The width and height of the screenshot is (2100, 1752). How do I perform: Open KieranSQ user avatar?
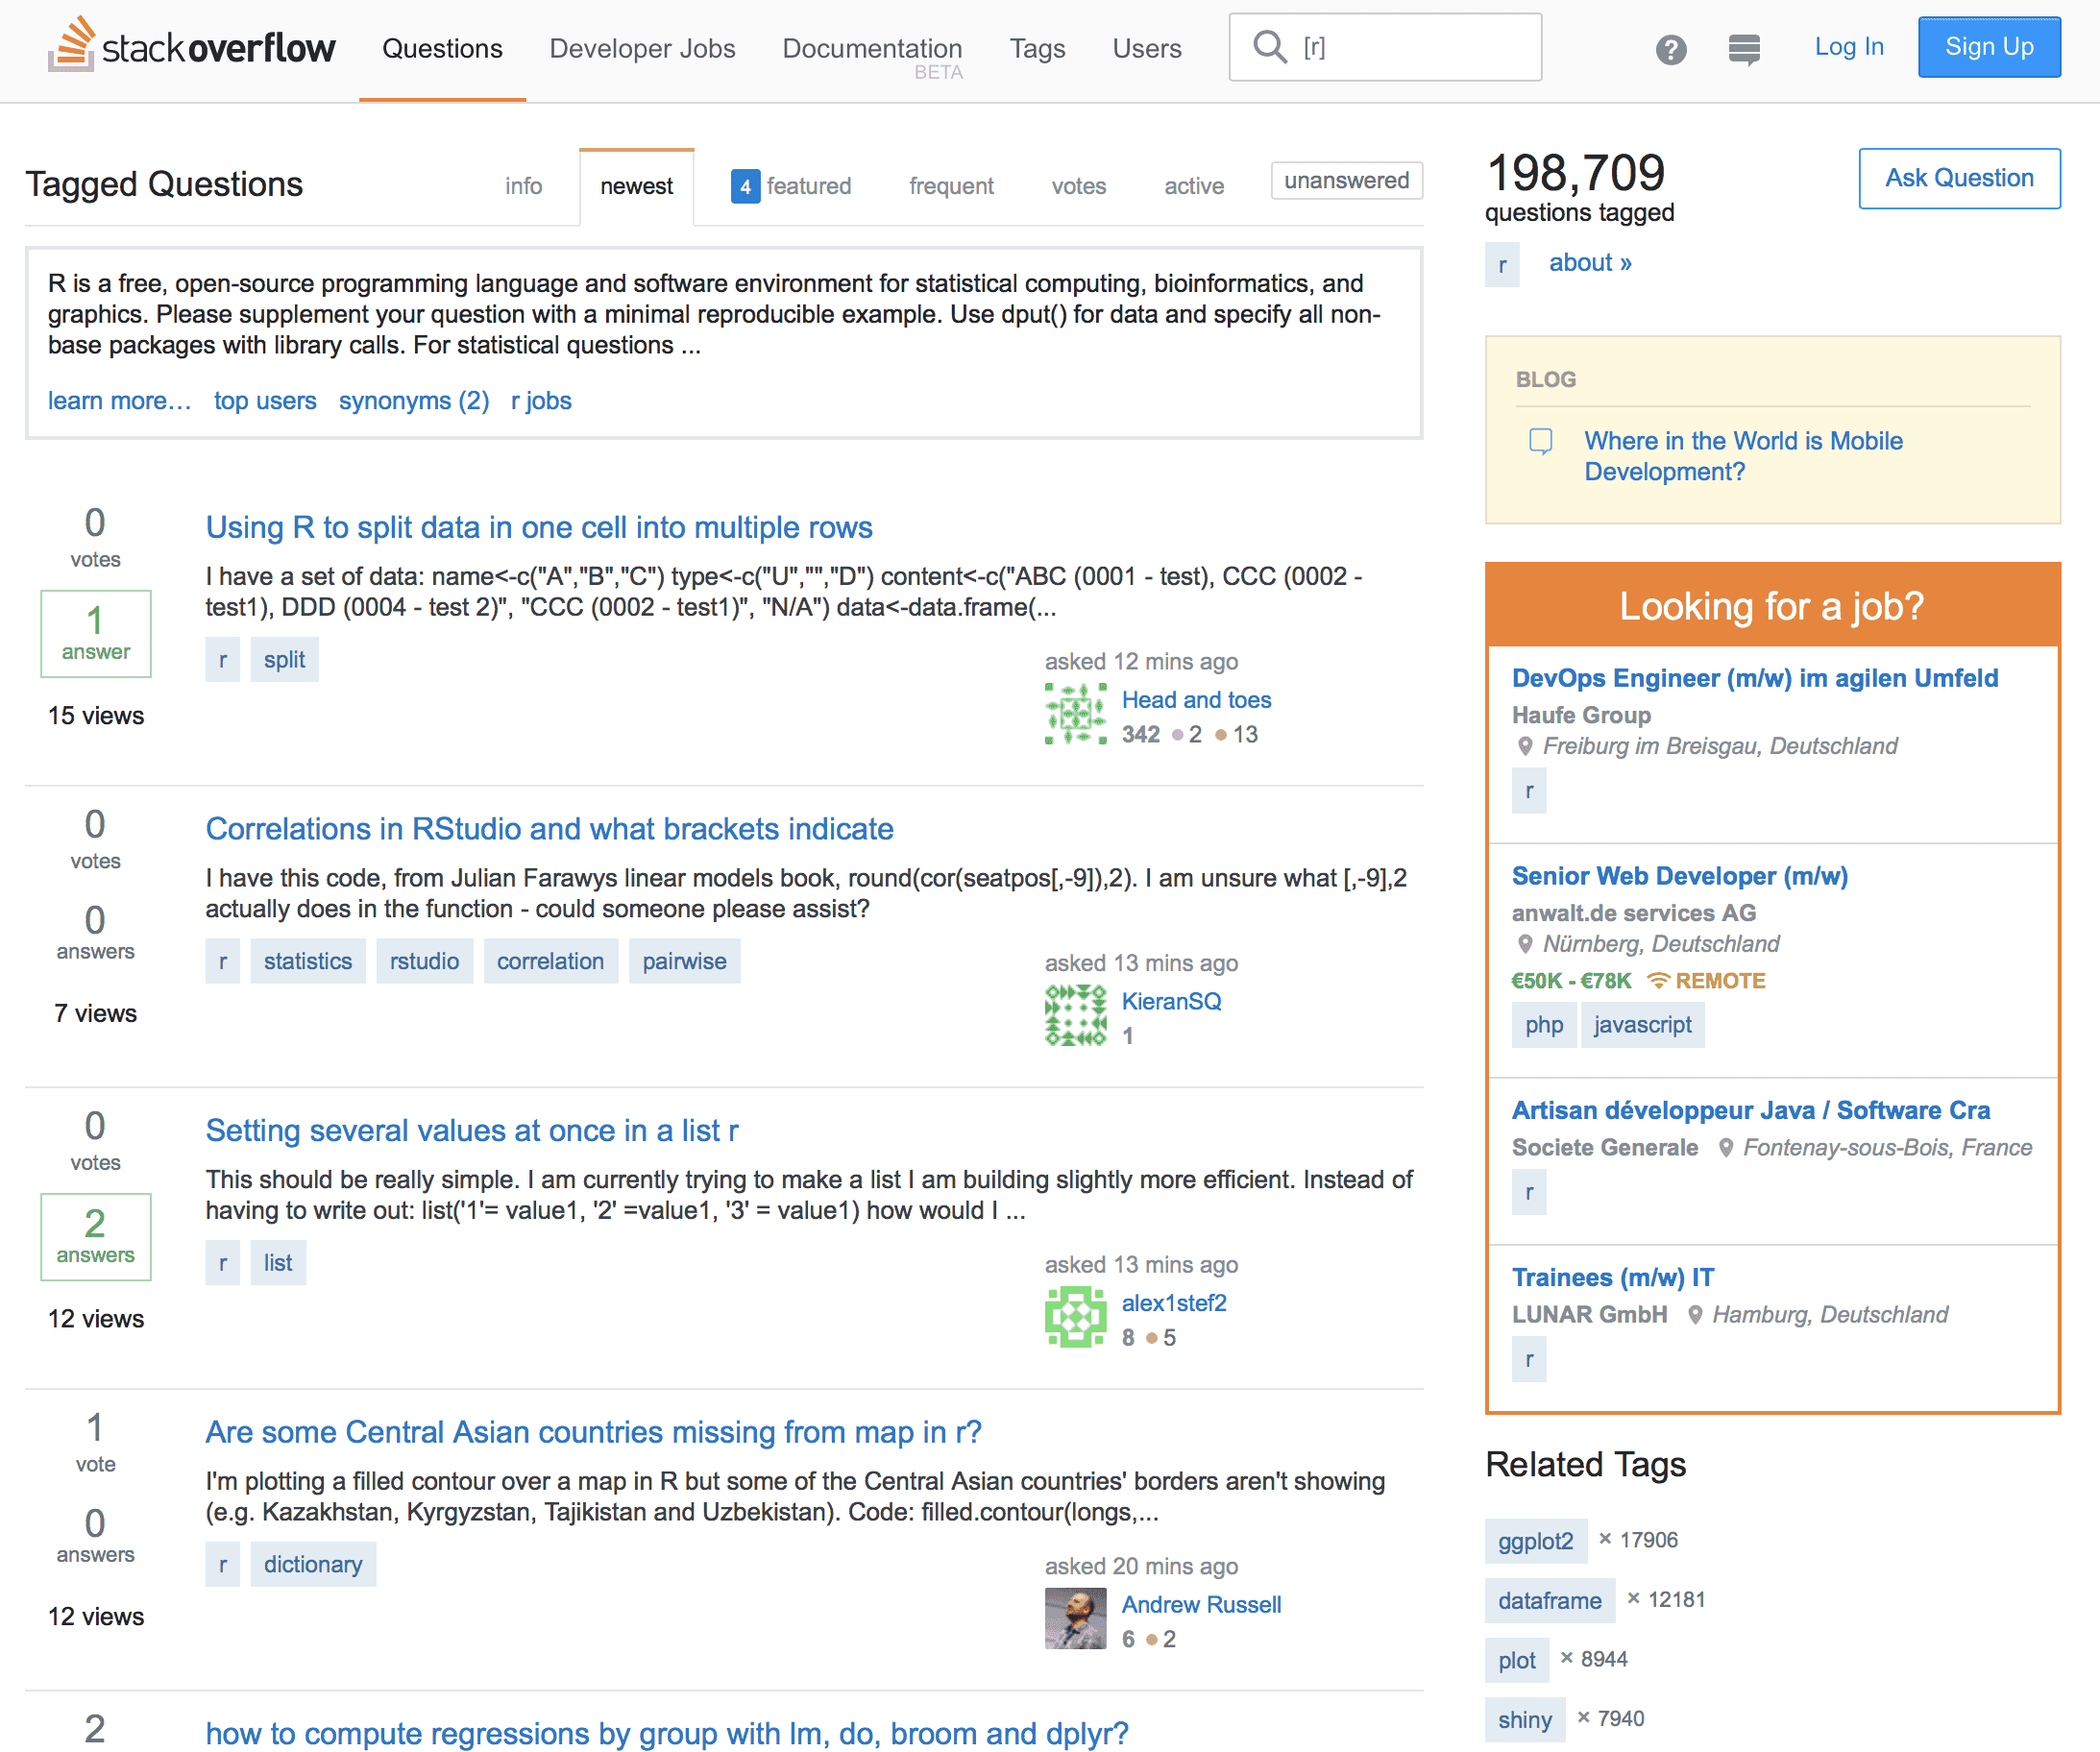point(1075,1015)
